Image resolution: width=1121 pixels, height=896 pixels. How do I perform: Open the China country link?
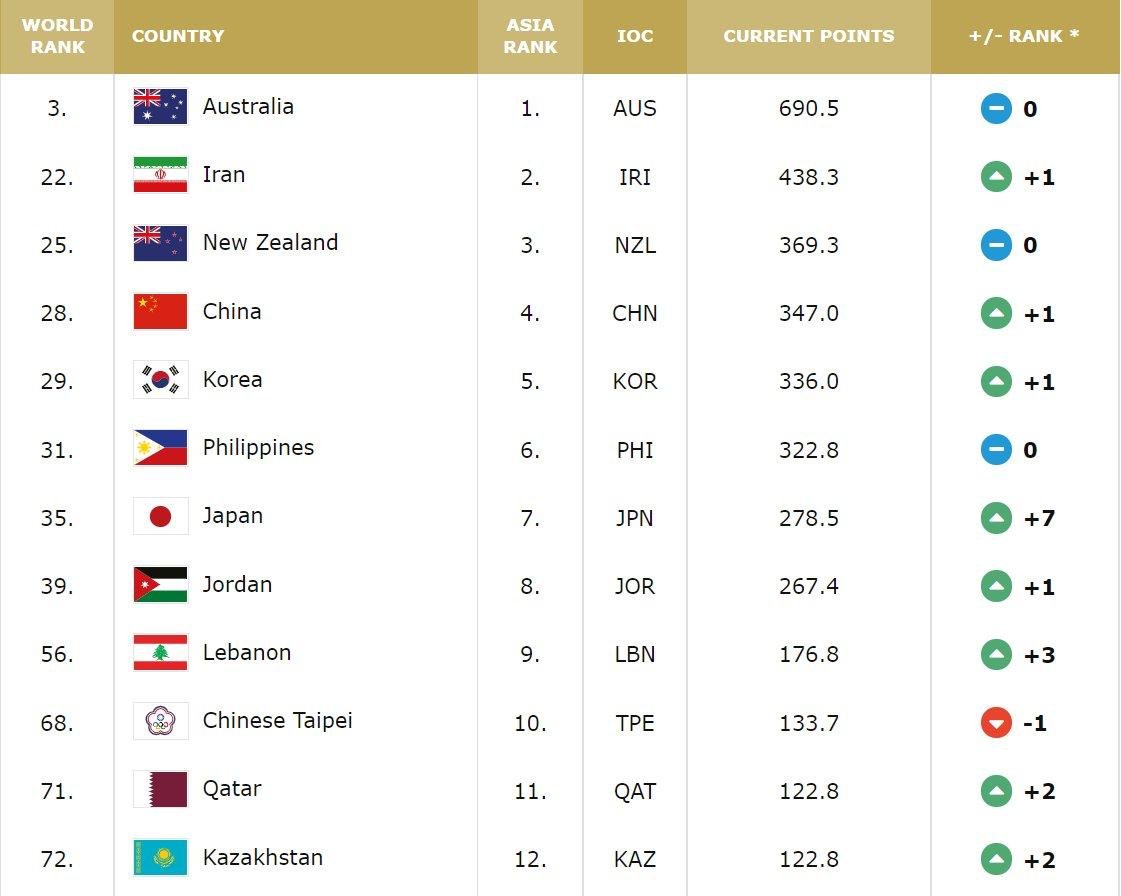(x=232, y=312)
